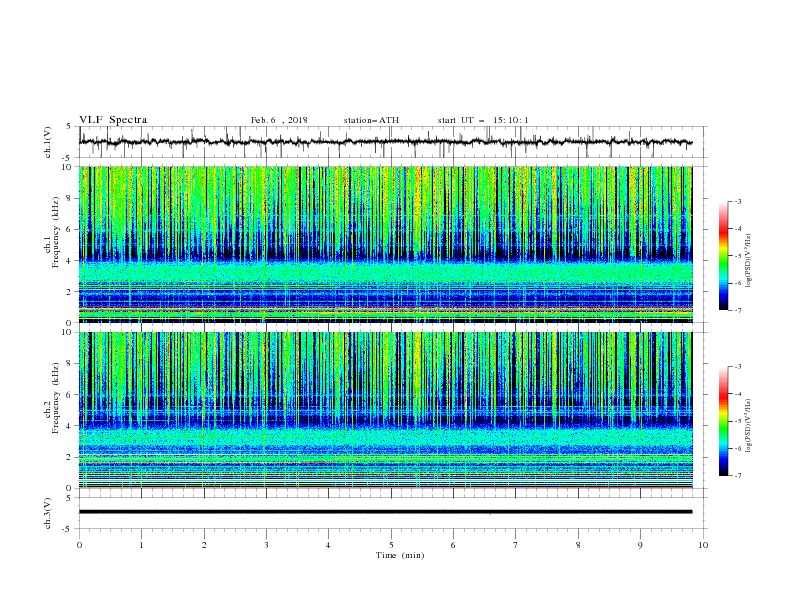Click the ch.2 "Frequency (kHz)" axis label
This screenshot has height=612, width=792.
click(x=55, y=398)
